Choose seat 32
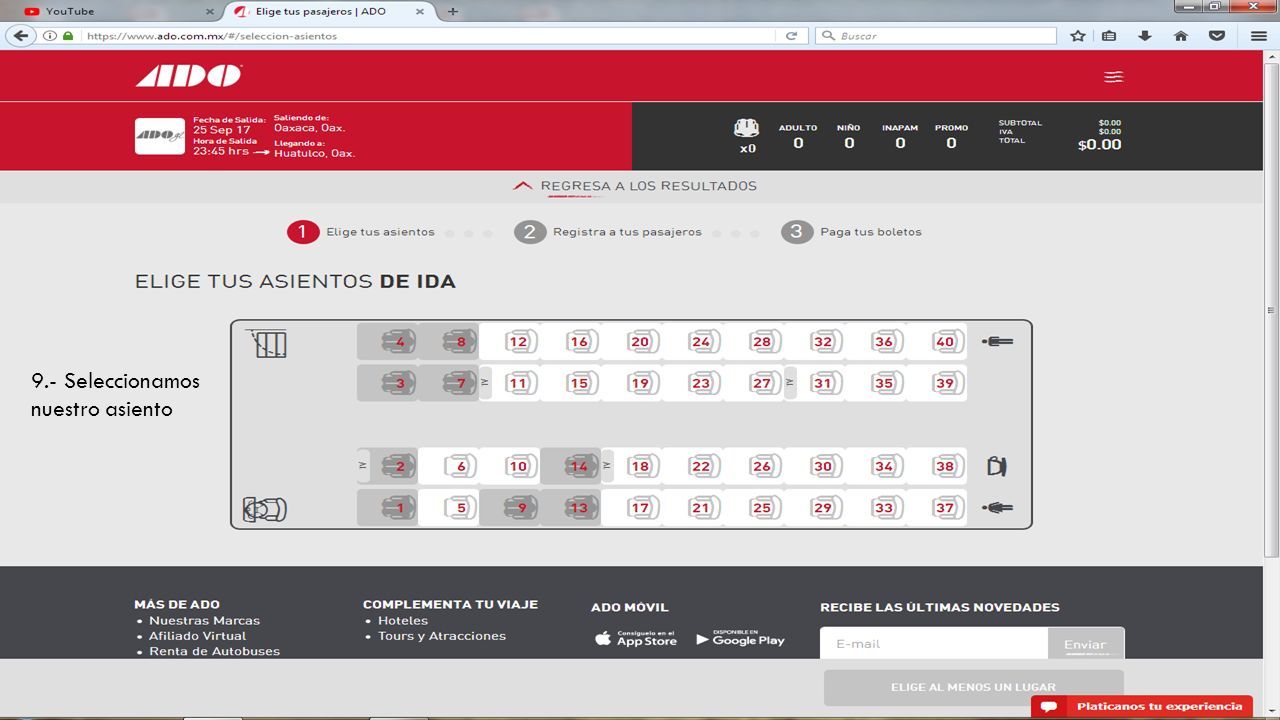 point(823,342)
